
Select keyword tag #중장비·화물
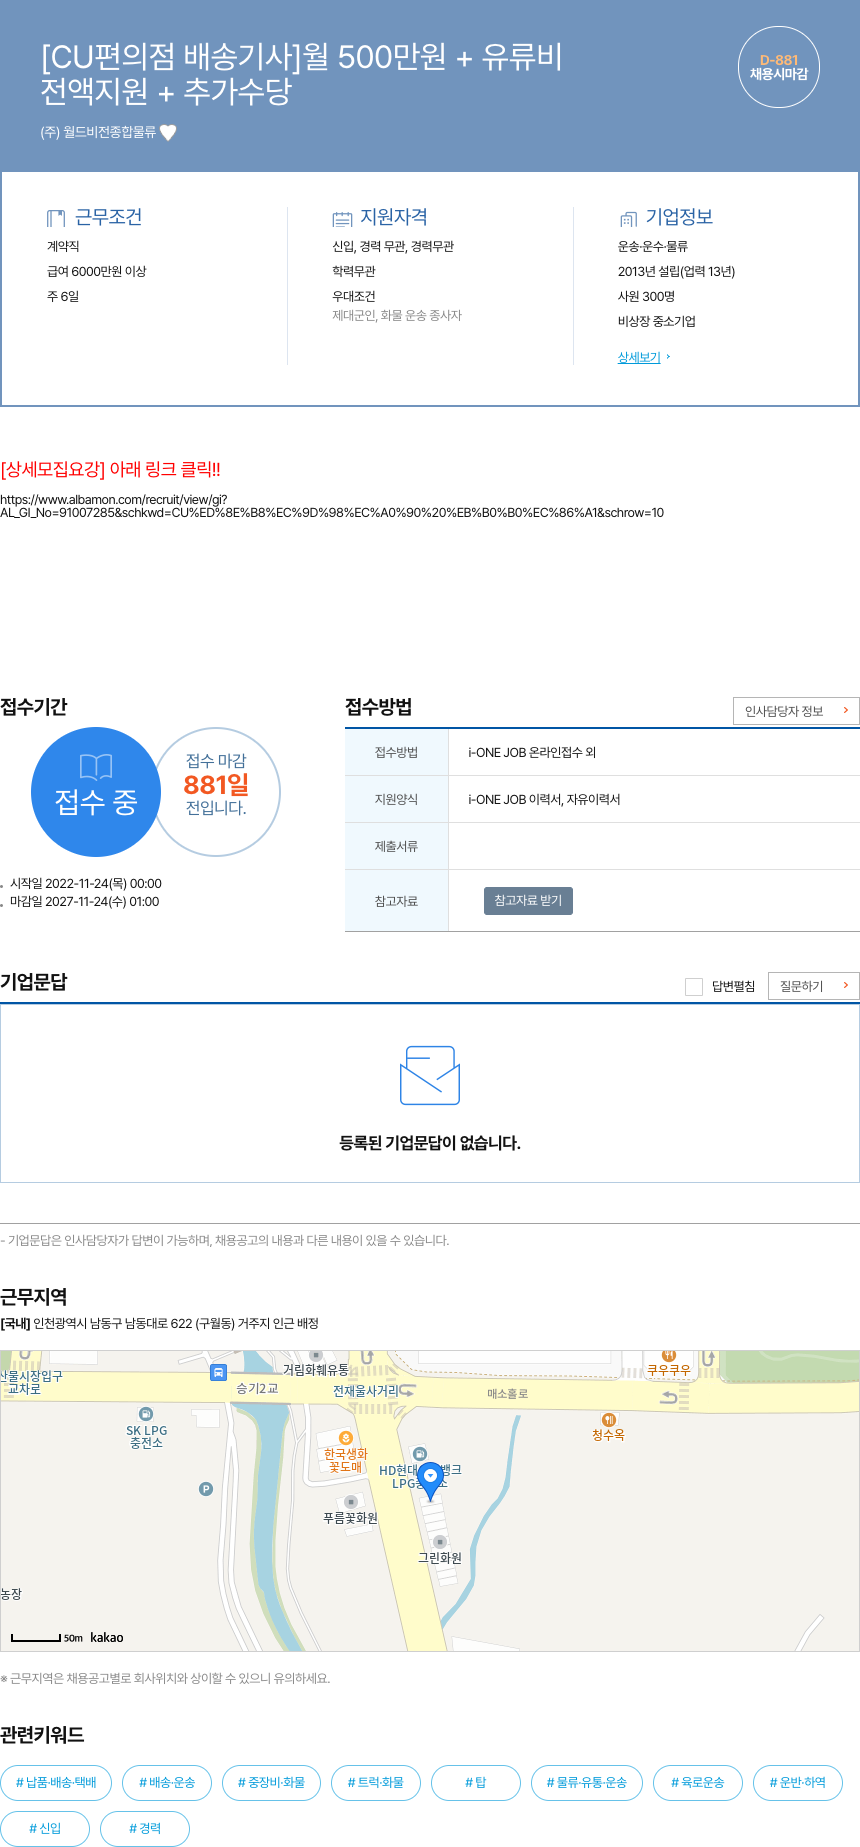[x=271, y=1782]
